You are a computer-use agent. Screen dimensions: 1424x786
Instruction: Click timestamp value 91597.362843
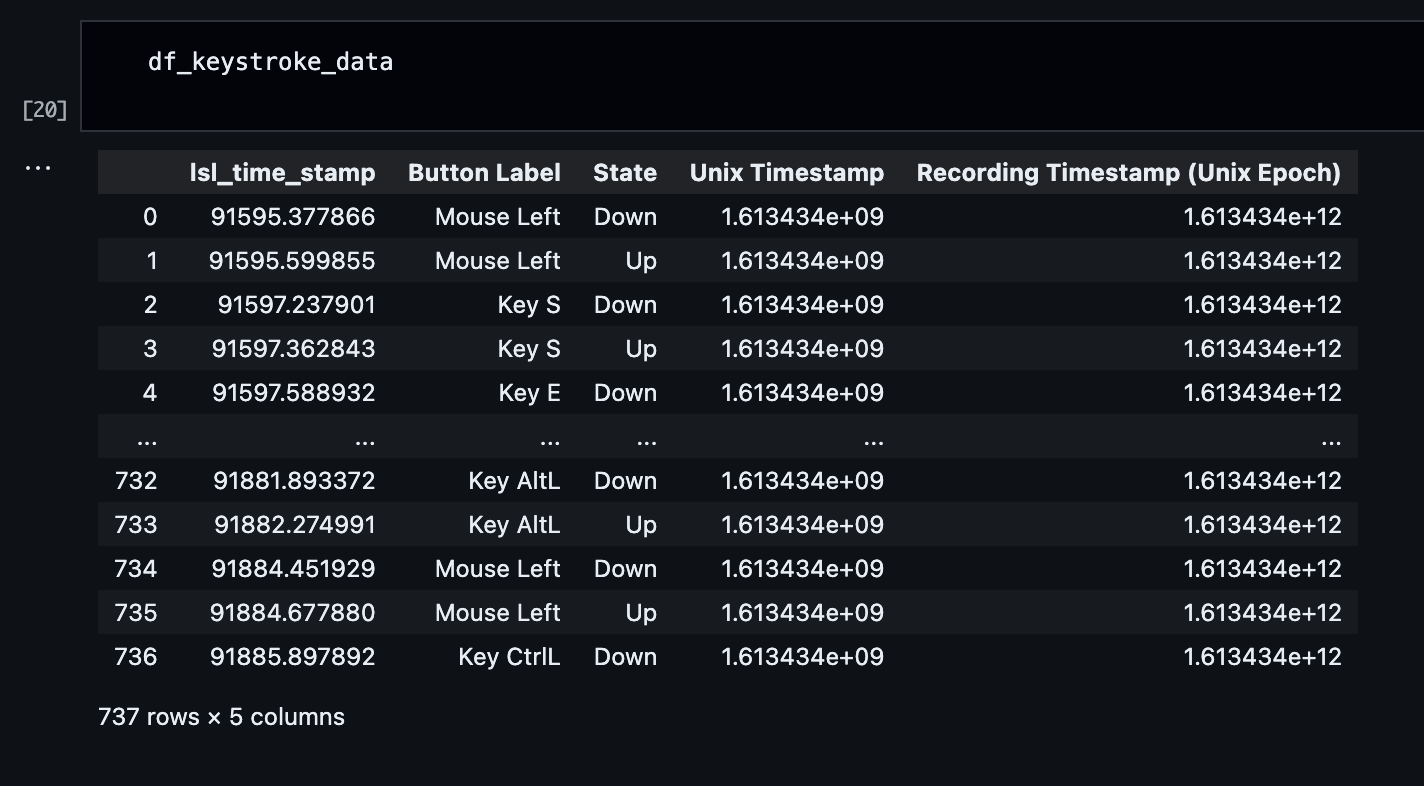(293, 349)
